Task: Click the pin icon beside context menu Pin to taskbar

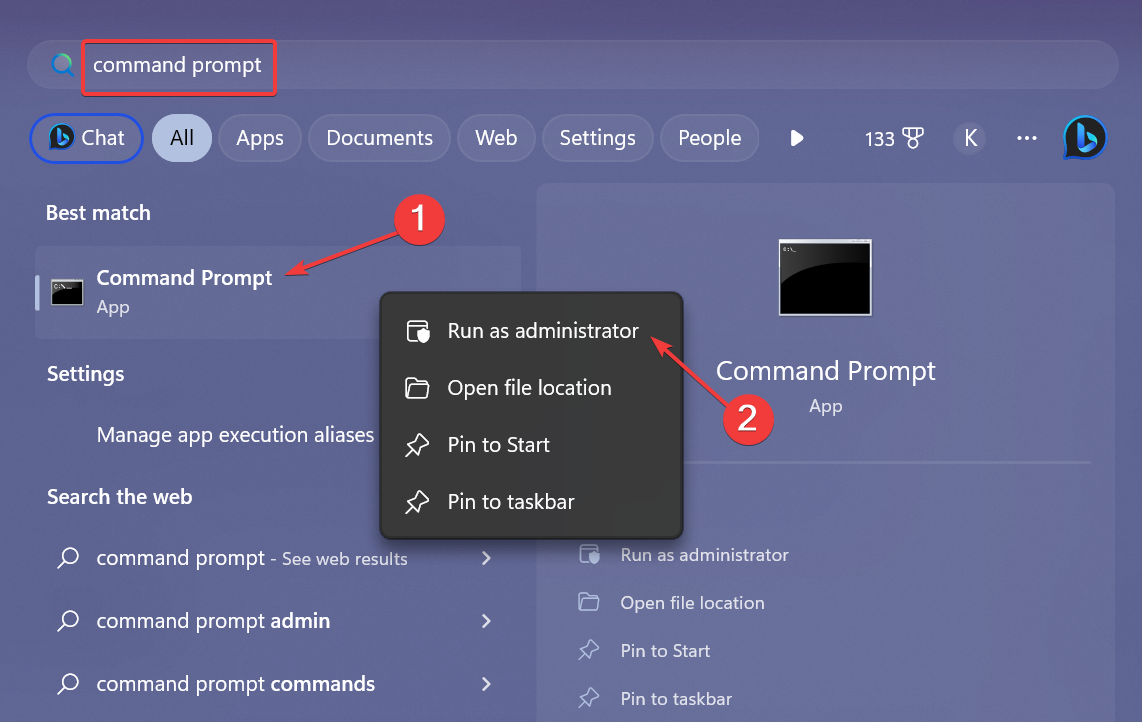Action: click(x=417, y=501)
